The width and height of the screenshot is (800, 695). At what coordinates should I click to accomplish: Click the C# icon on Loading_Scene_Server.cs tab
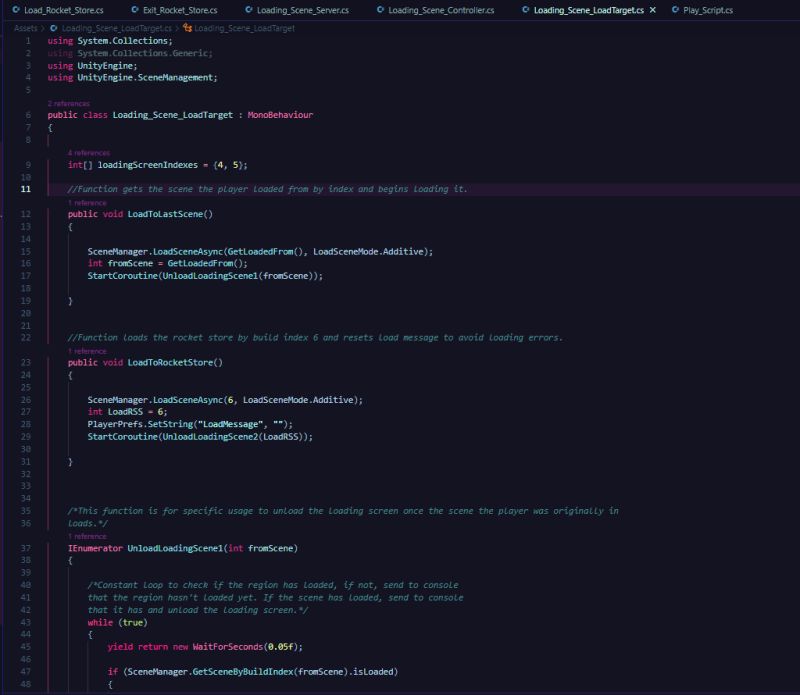pyautogui.click(x=248, y=9)
